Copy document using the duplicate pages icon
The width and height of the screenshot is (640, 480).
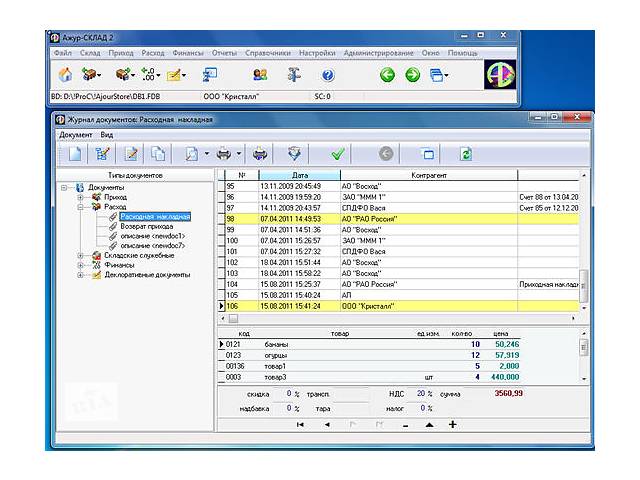(x=158, y=154)
